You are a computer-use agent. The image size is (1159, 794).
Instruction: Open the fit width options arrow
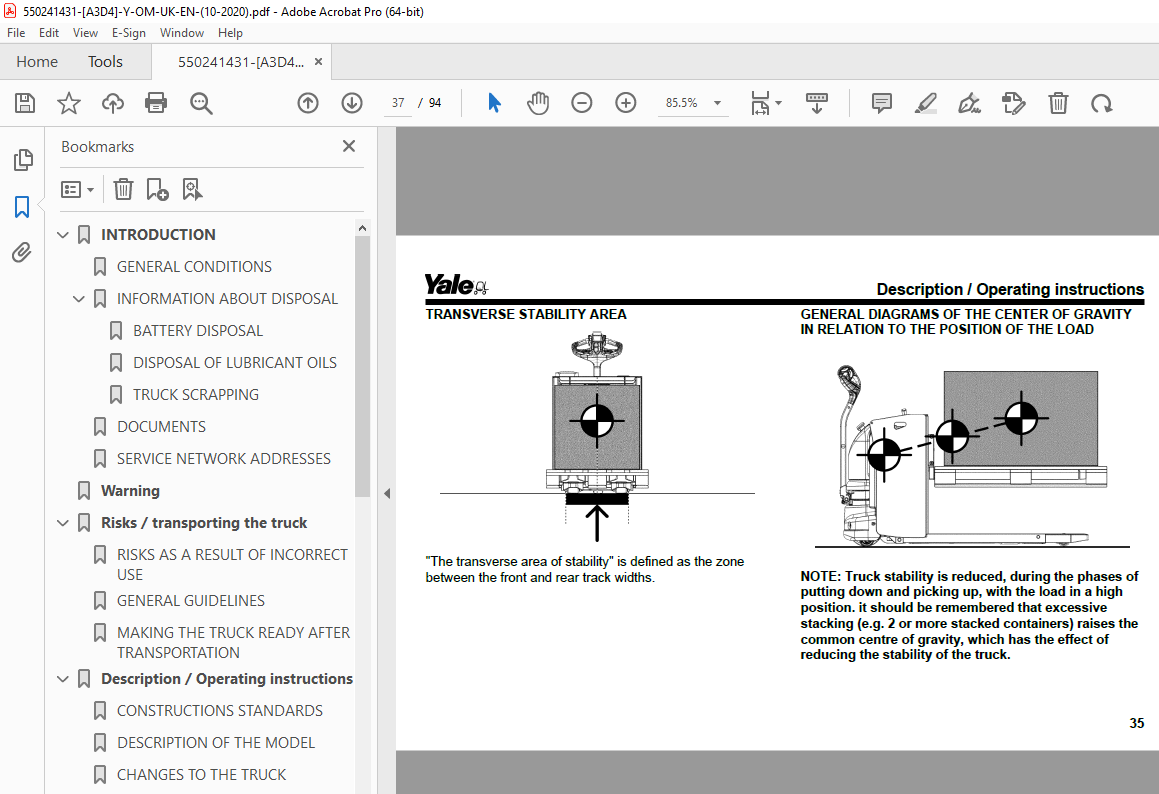pyautogui.click(x=778, y=103)
